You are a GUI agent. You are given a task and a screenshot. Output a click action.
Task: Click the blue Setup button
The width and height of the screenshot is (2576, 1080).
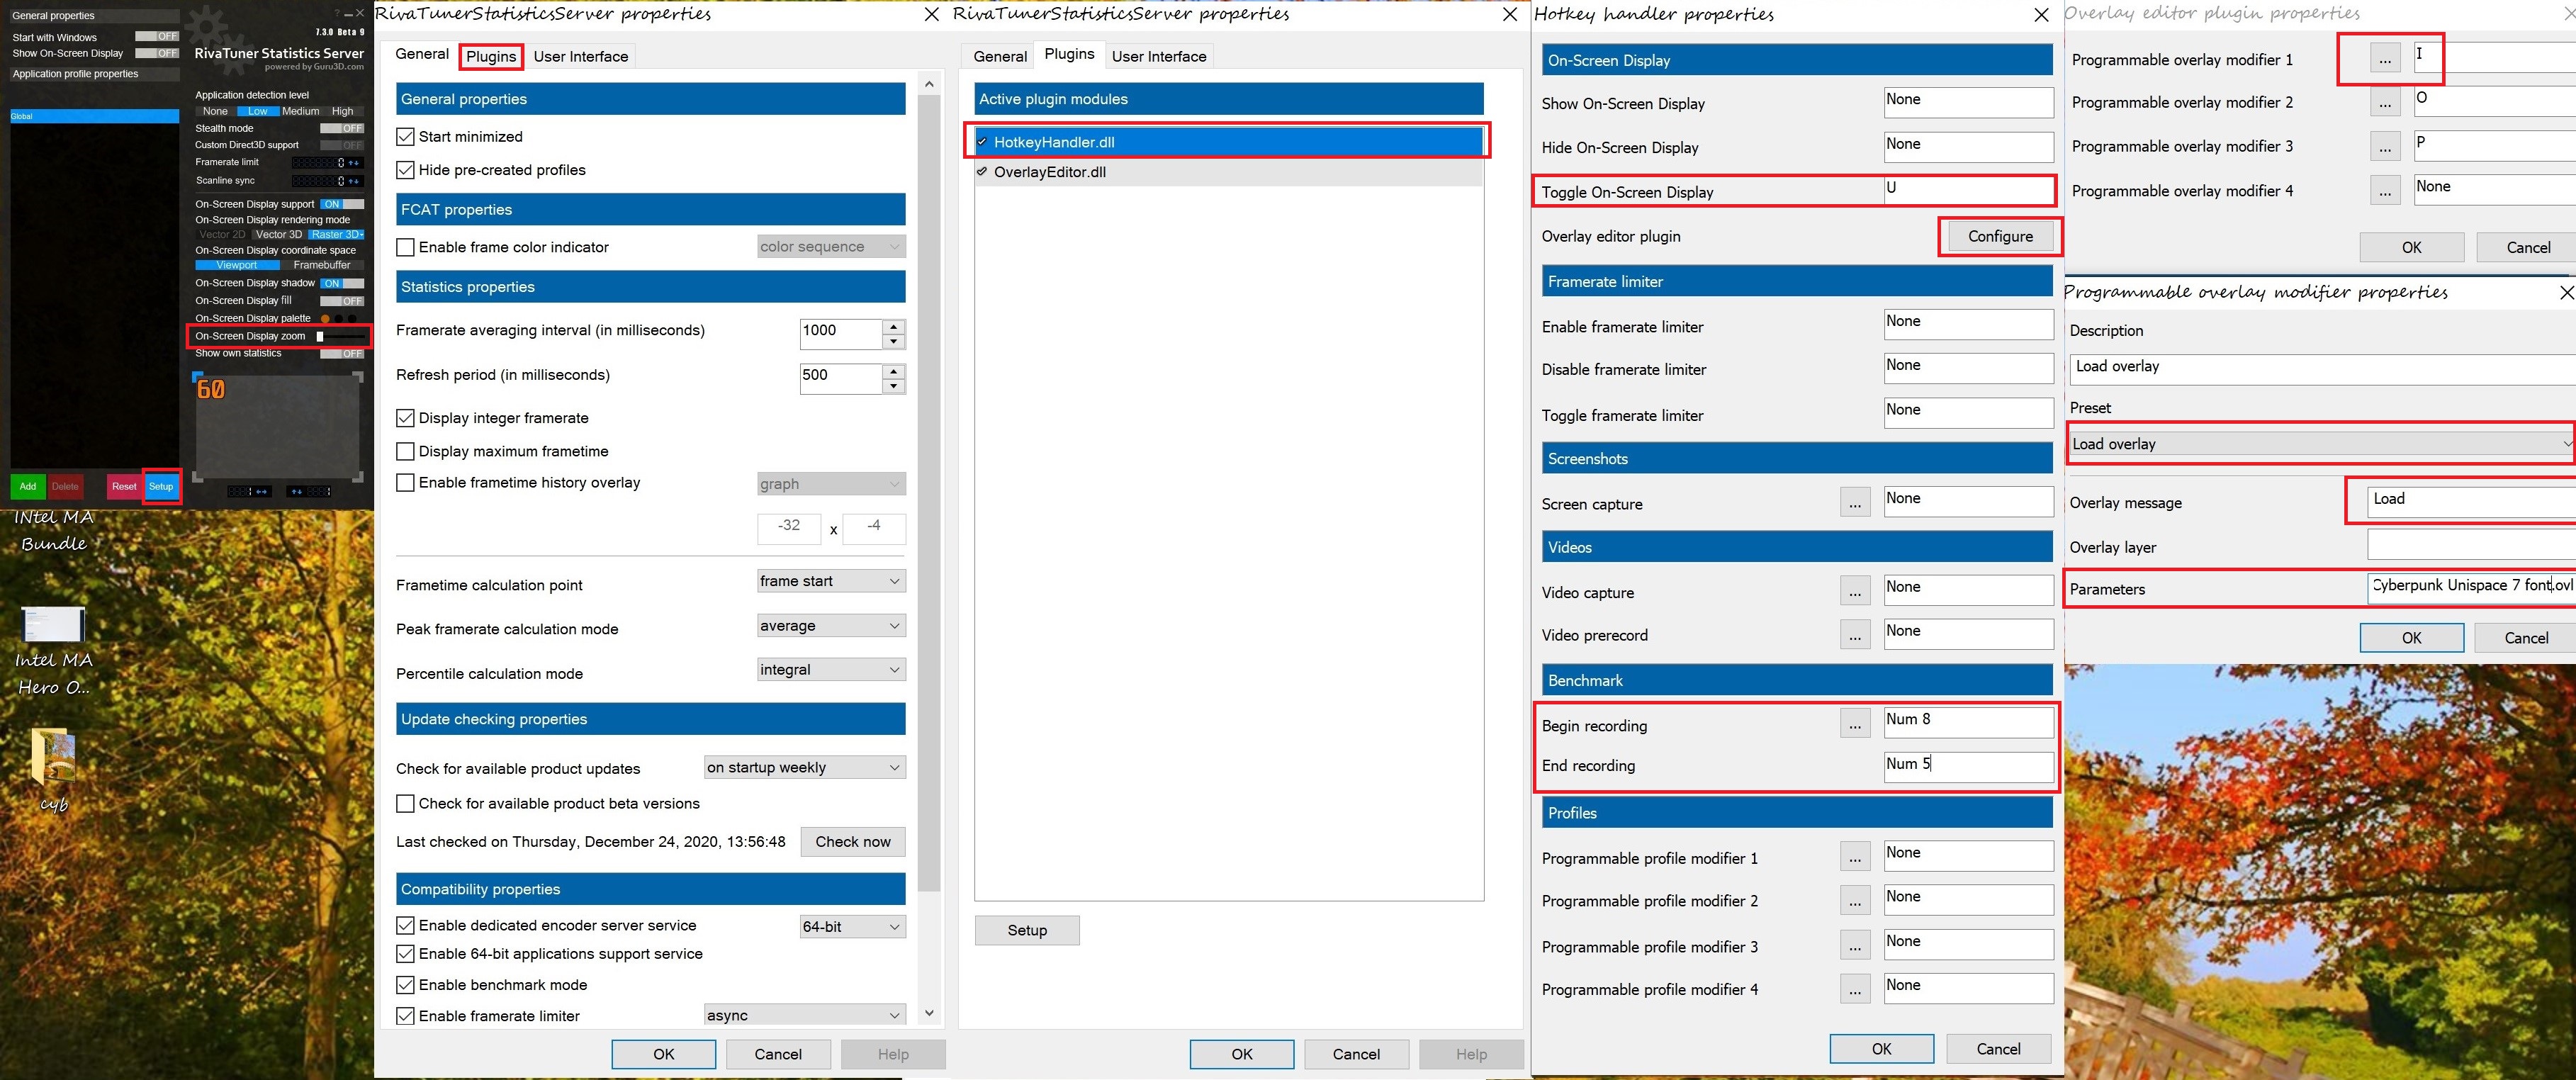161,486
